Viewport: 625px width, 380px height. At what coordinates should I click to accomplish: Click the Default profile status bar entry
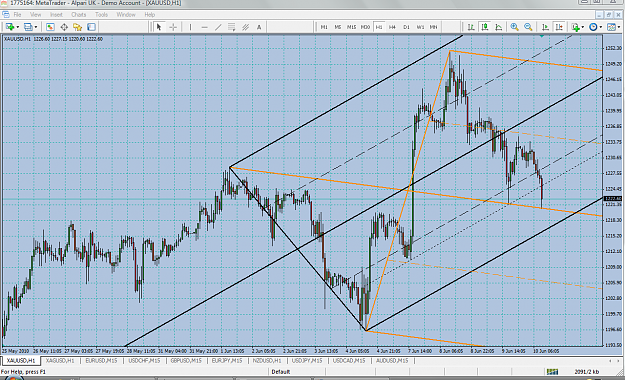click(281, 372)
